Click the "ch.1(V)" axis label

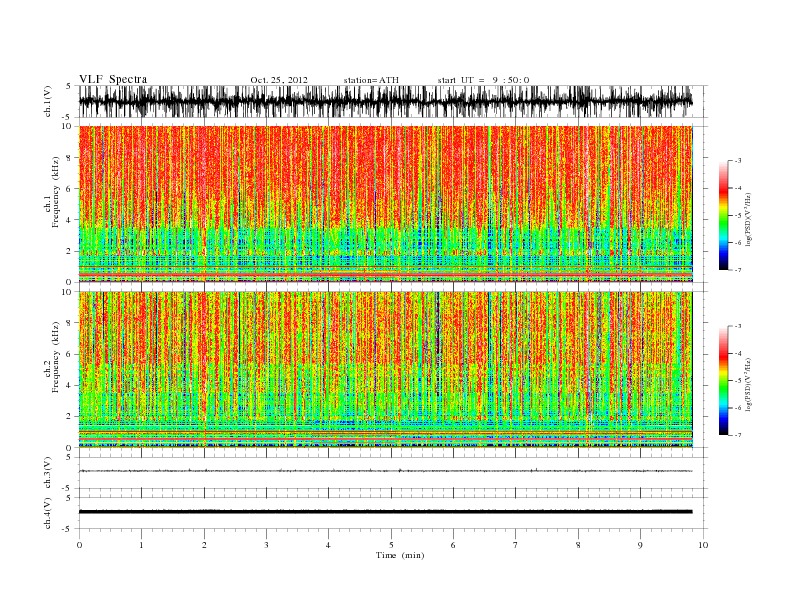[x=48, y=101]
